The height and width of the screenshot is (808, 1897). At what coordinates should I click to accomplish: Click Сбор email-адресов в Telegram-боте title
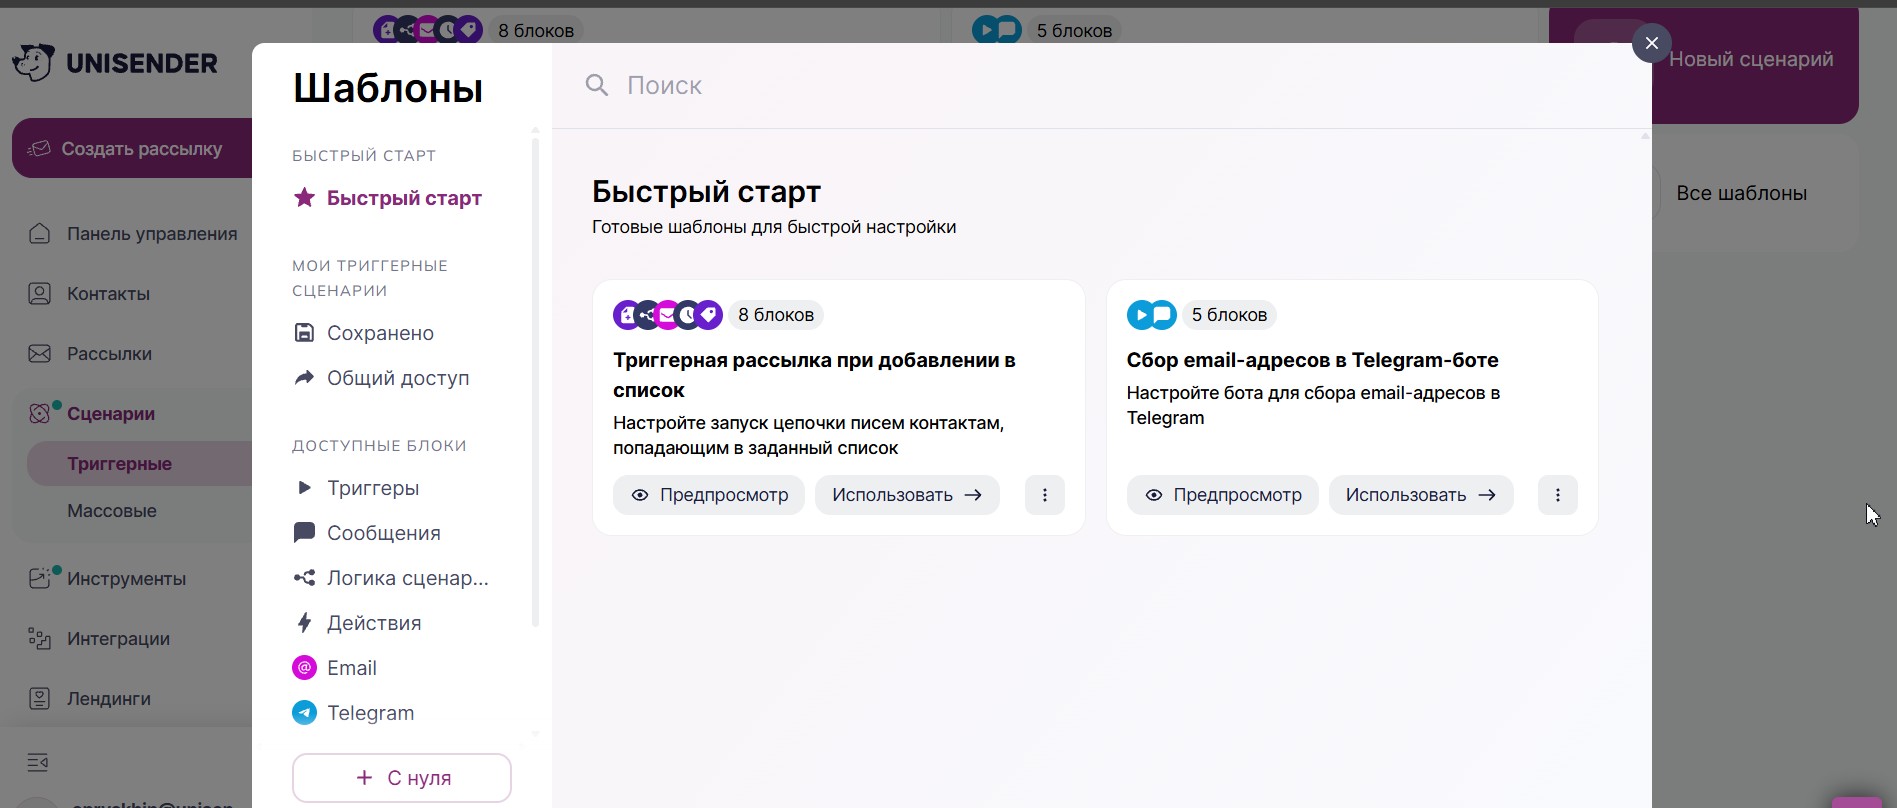(1312, 360)
